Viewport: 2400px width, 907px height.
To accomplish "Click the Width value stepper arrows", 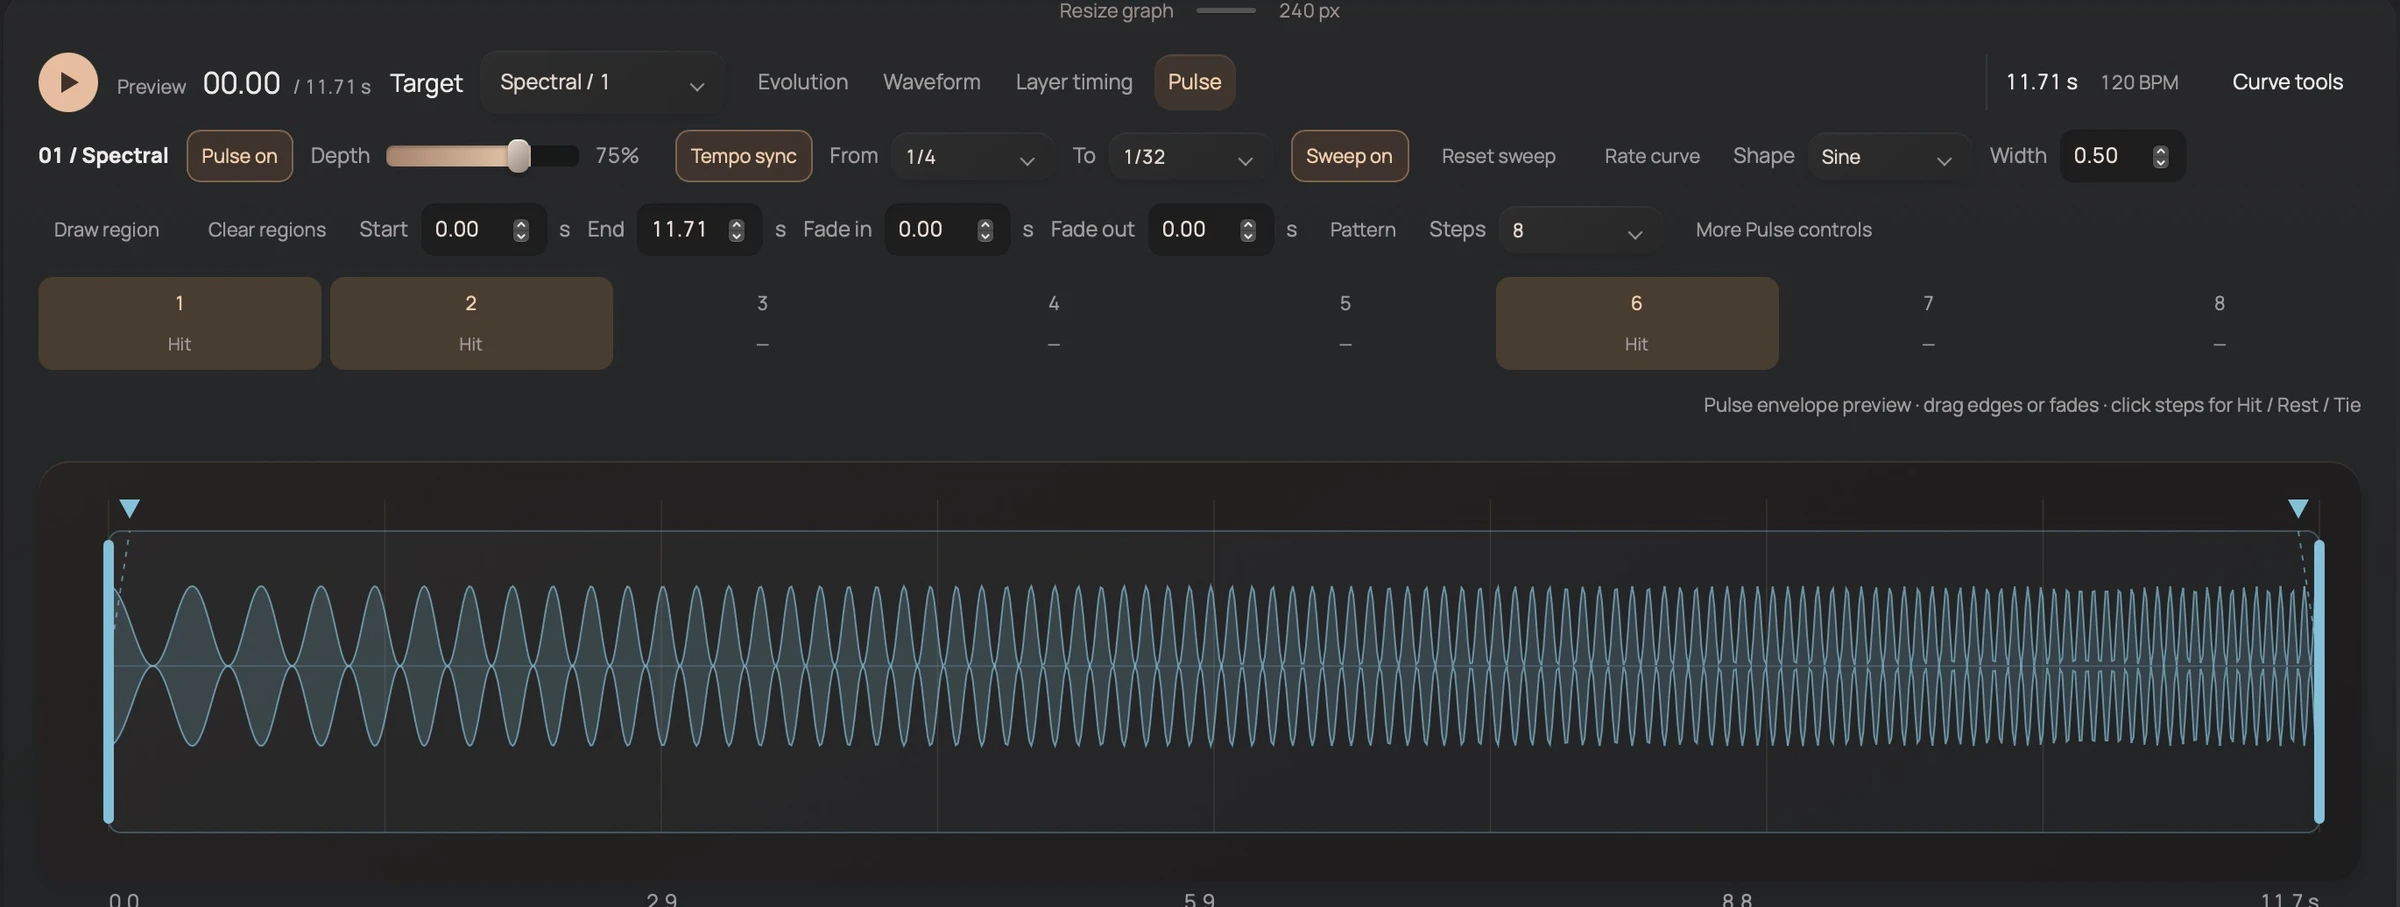I will tap(2160, 156).
